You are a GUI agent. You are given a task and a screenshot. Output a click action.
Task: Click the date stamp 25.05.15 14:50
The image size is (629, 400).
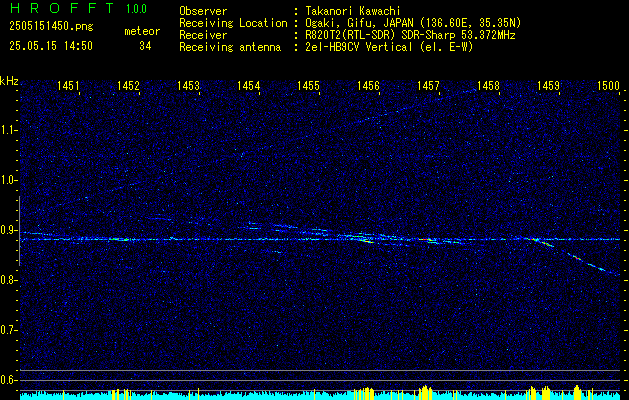[51, 46]
